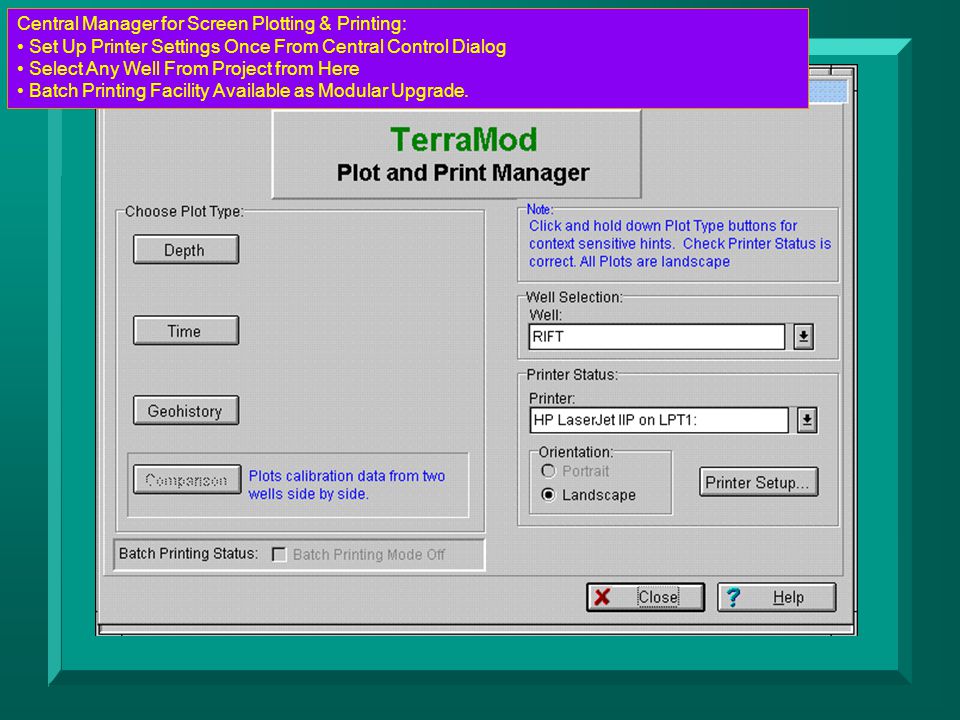Click the TerraMod title text
Screen dimensions: 960x720
coord(463,140)
